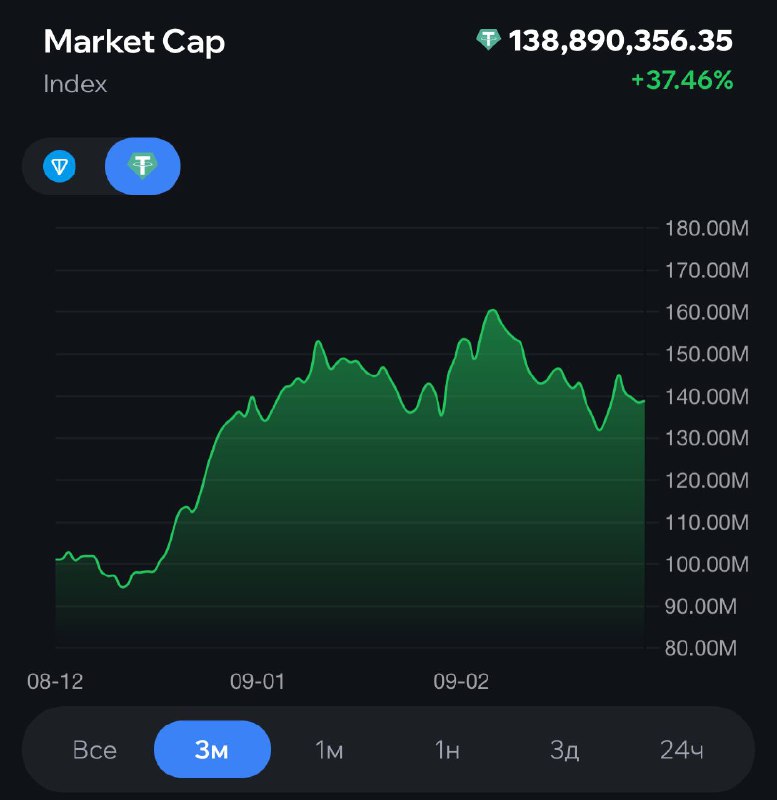777x800 pixels.
Task: Switch the currency toggle to TON
Action: [x=60, y=166]
